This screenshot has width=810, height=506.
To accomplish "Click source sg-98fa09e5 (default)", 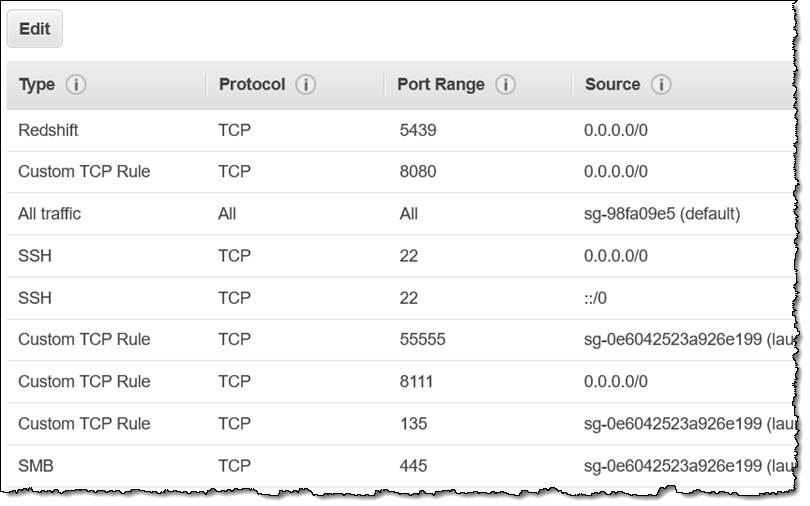I will coord(662,214).
